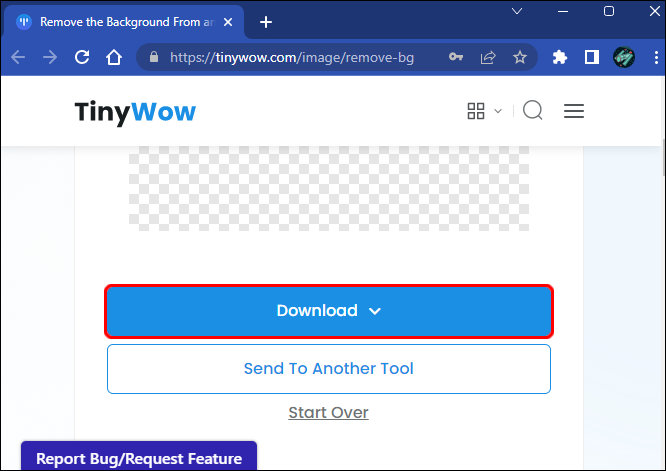Open Report Bug/Request Feature button
Image resolution: width=666 pixels, height=471 pixels.
(139, 456)
